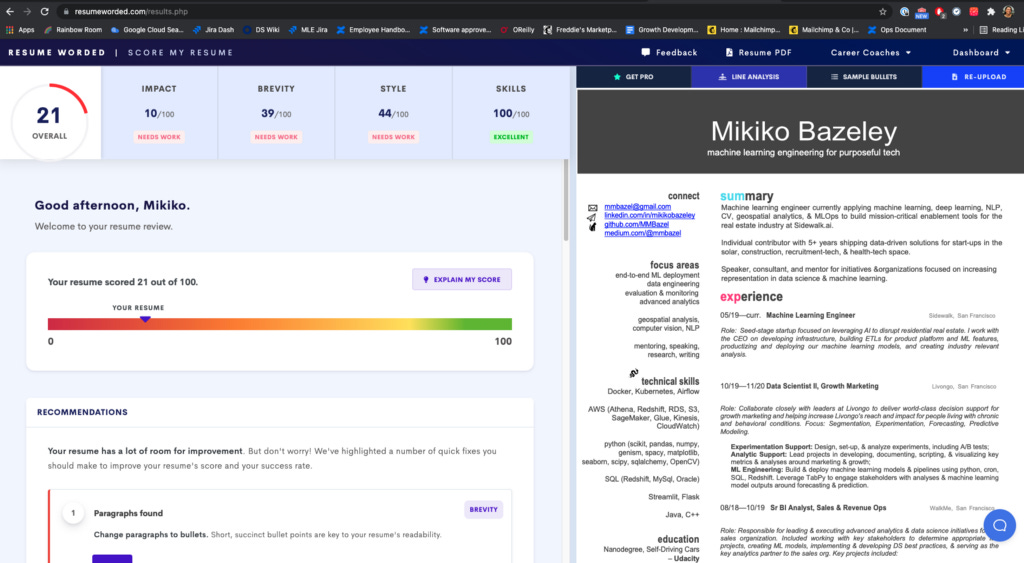Click the Feedback link in header
Screen dimensions: 1024x563
(669, 52)
